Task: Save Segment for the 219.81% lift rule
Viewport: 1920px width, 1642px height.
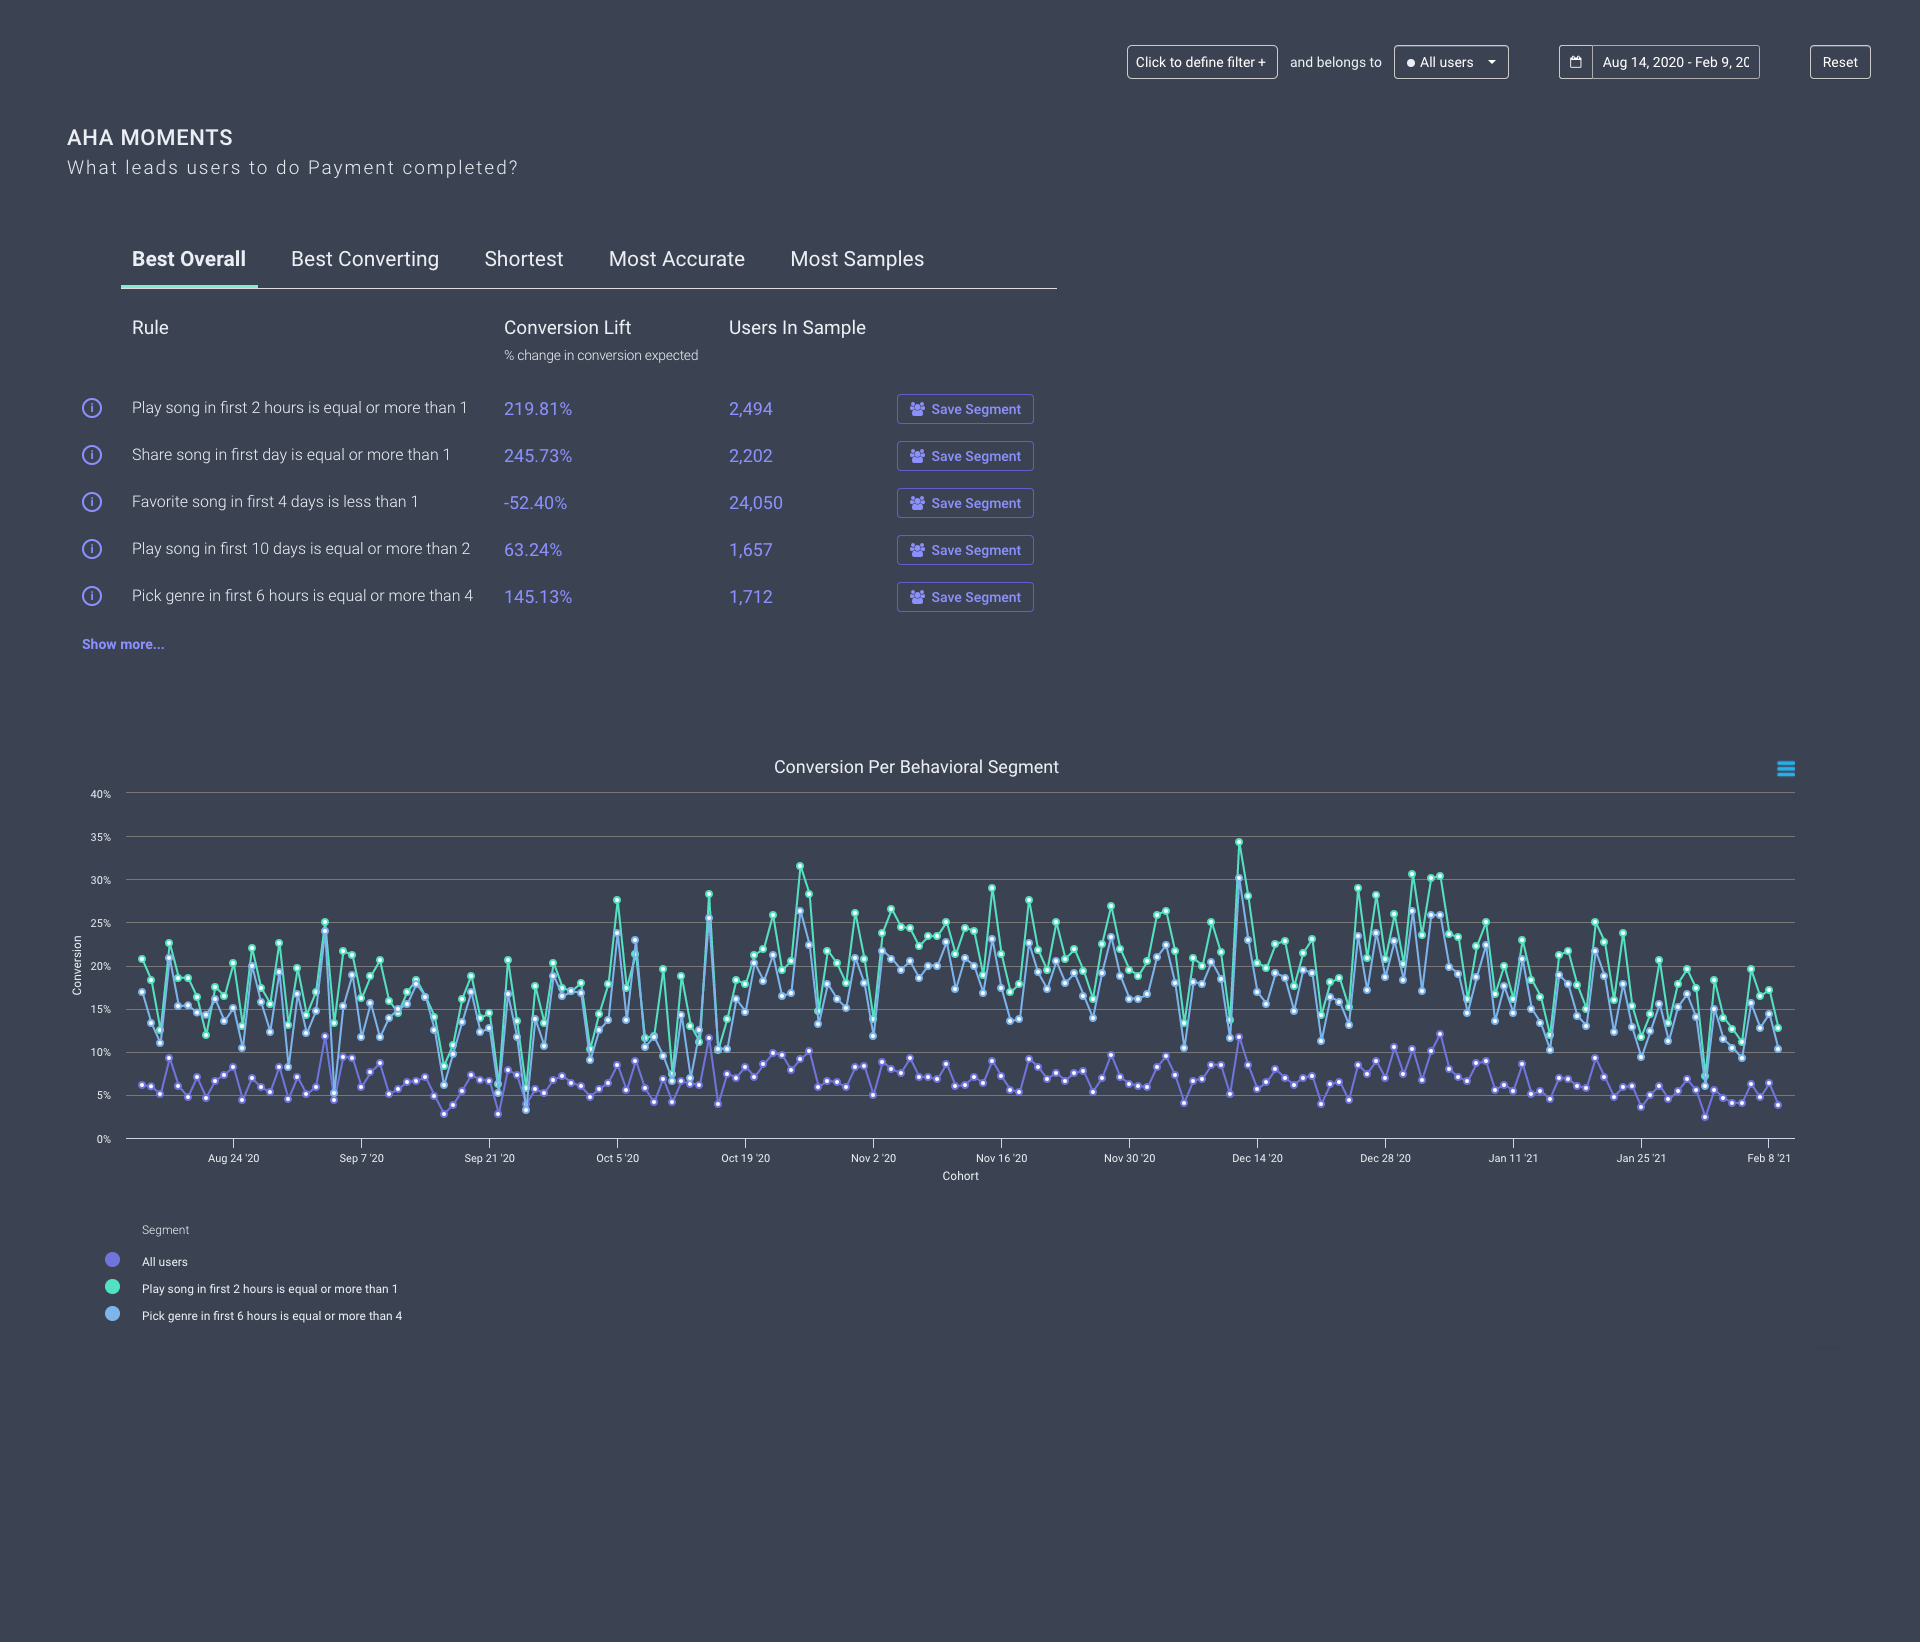Action: click(x=965, y=409)
